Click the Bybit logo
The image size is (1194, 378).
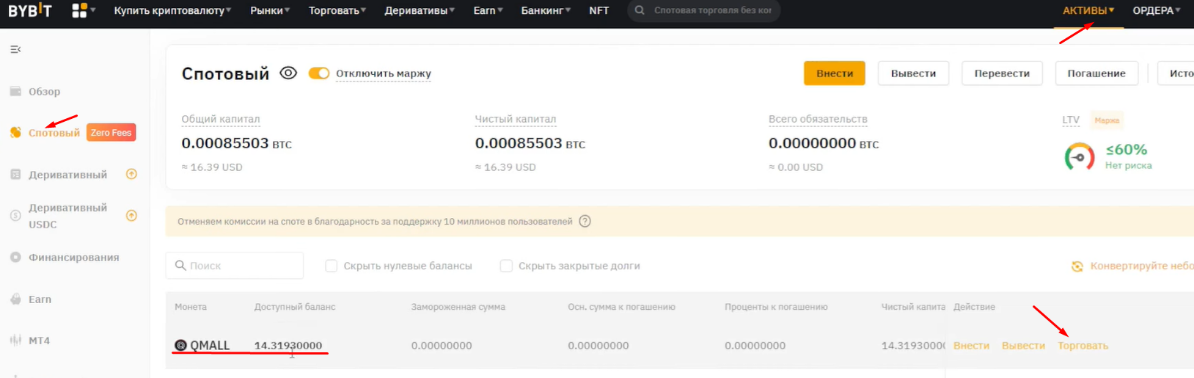pos(31,11)
